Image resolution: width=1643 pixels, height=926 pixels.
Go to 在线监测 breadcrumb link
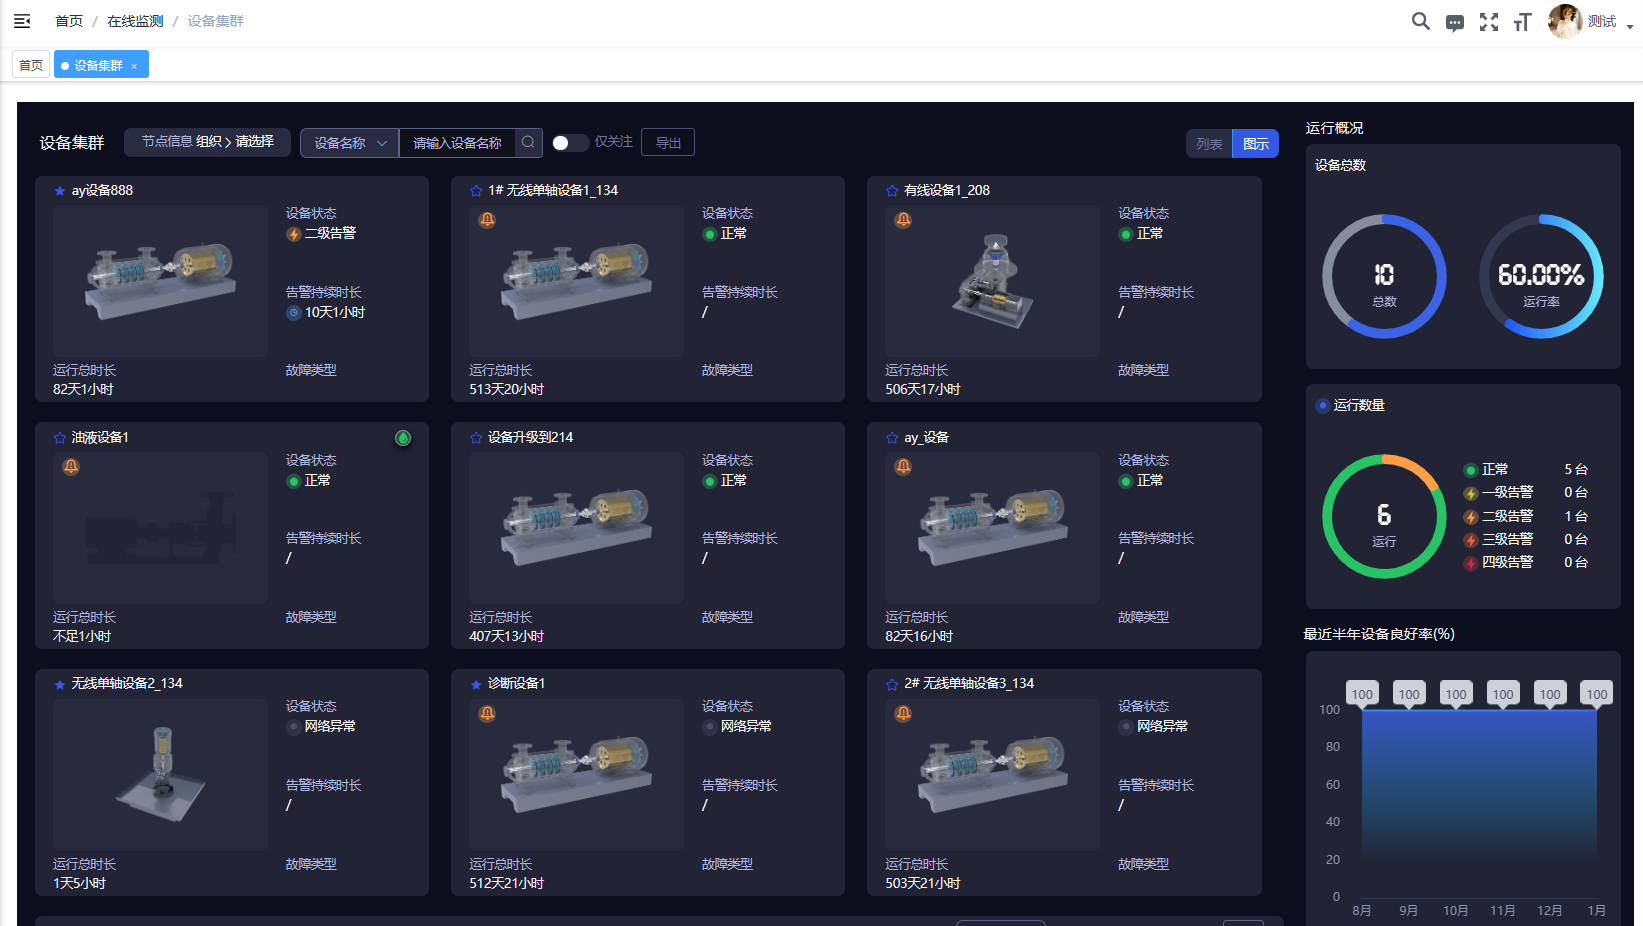[x=135, y=21]
